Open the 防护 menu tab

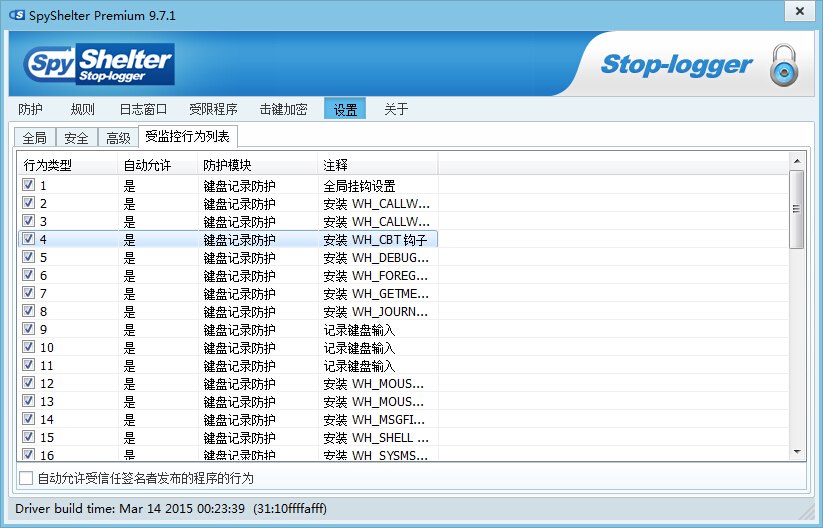[30, 109]
